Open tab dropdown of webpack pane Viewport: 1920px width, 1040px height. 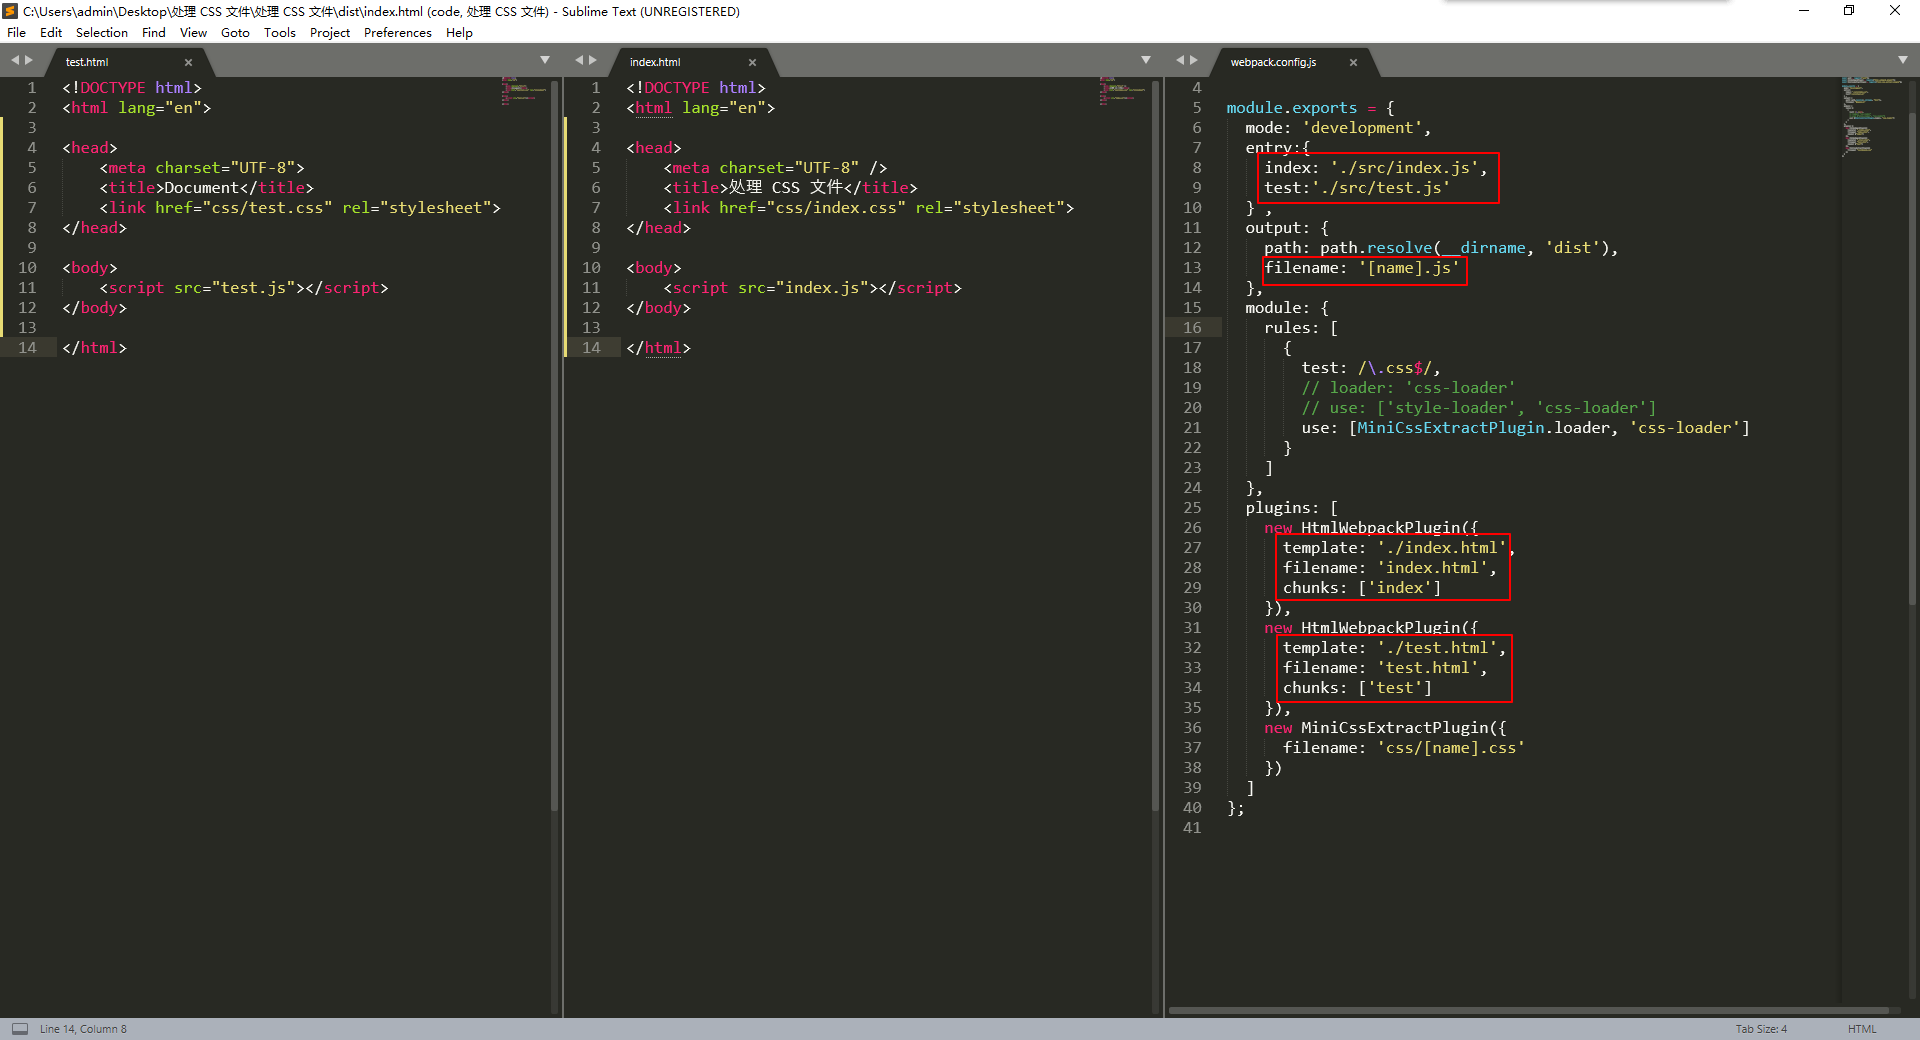tap(1903, 60)
